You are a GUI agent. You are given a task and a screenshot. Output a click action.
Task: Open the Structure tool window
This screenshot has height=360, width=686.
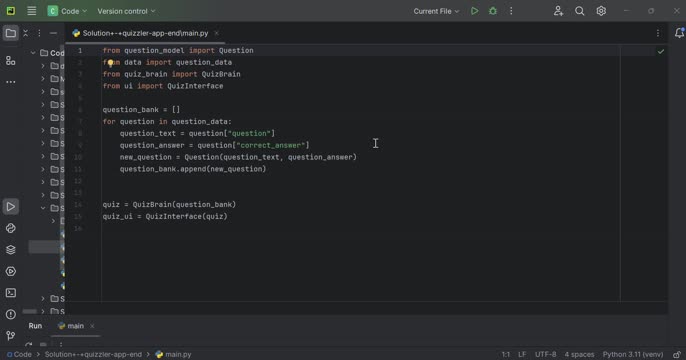pyautogui.click(x=10, y=60)
